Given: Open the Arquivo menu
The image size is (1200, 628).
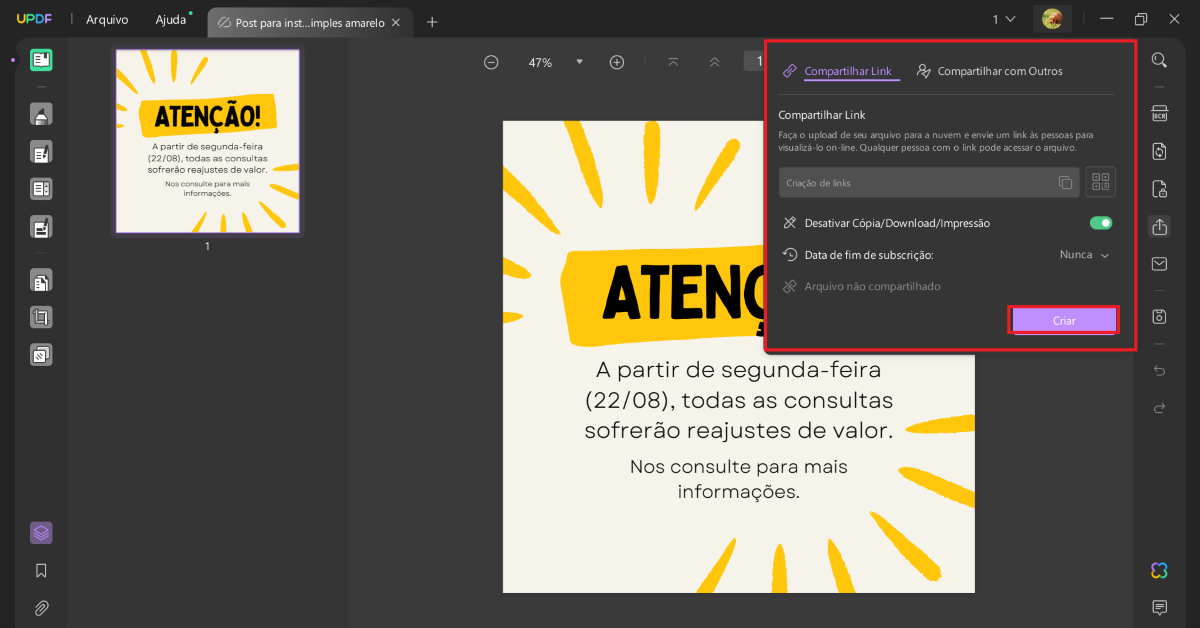Looking at the screenshot, I should click(107, 19).
